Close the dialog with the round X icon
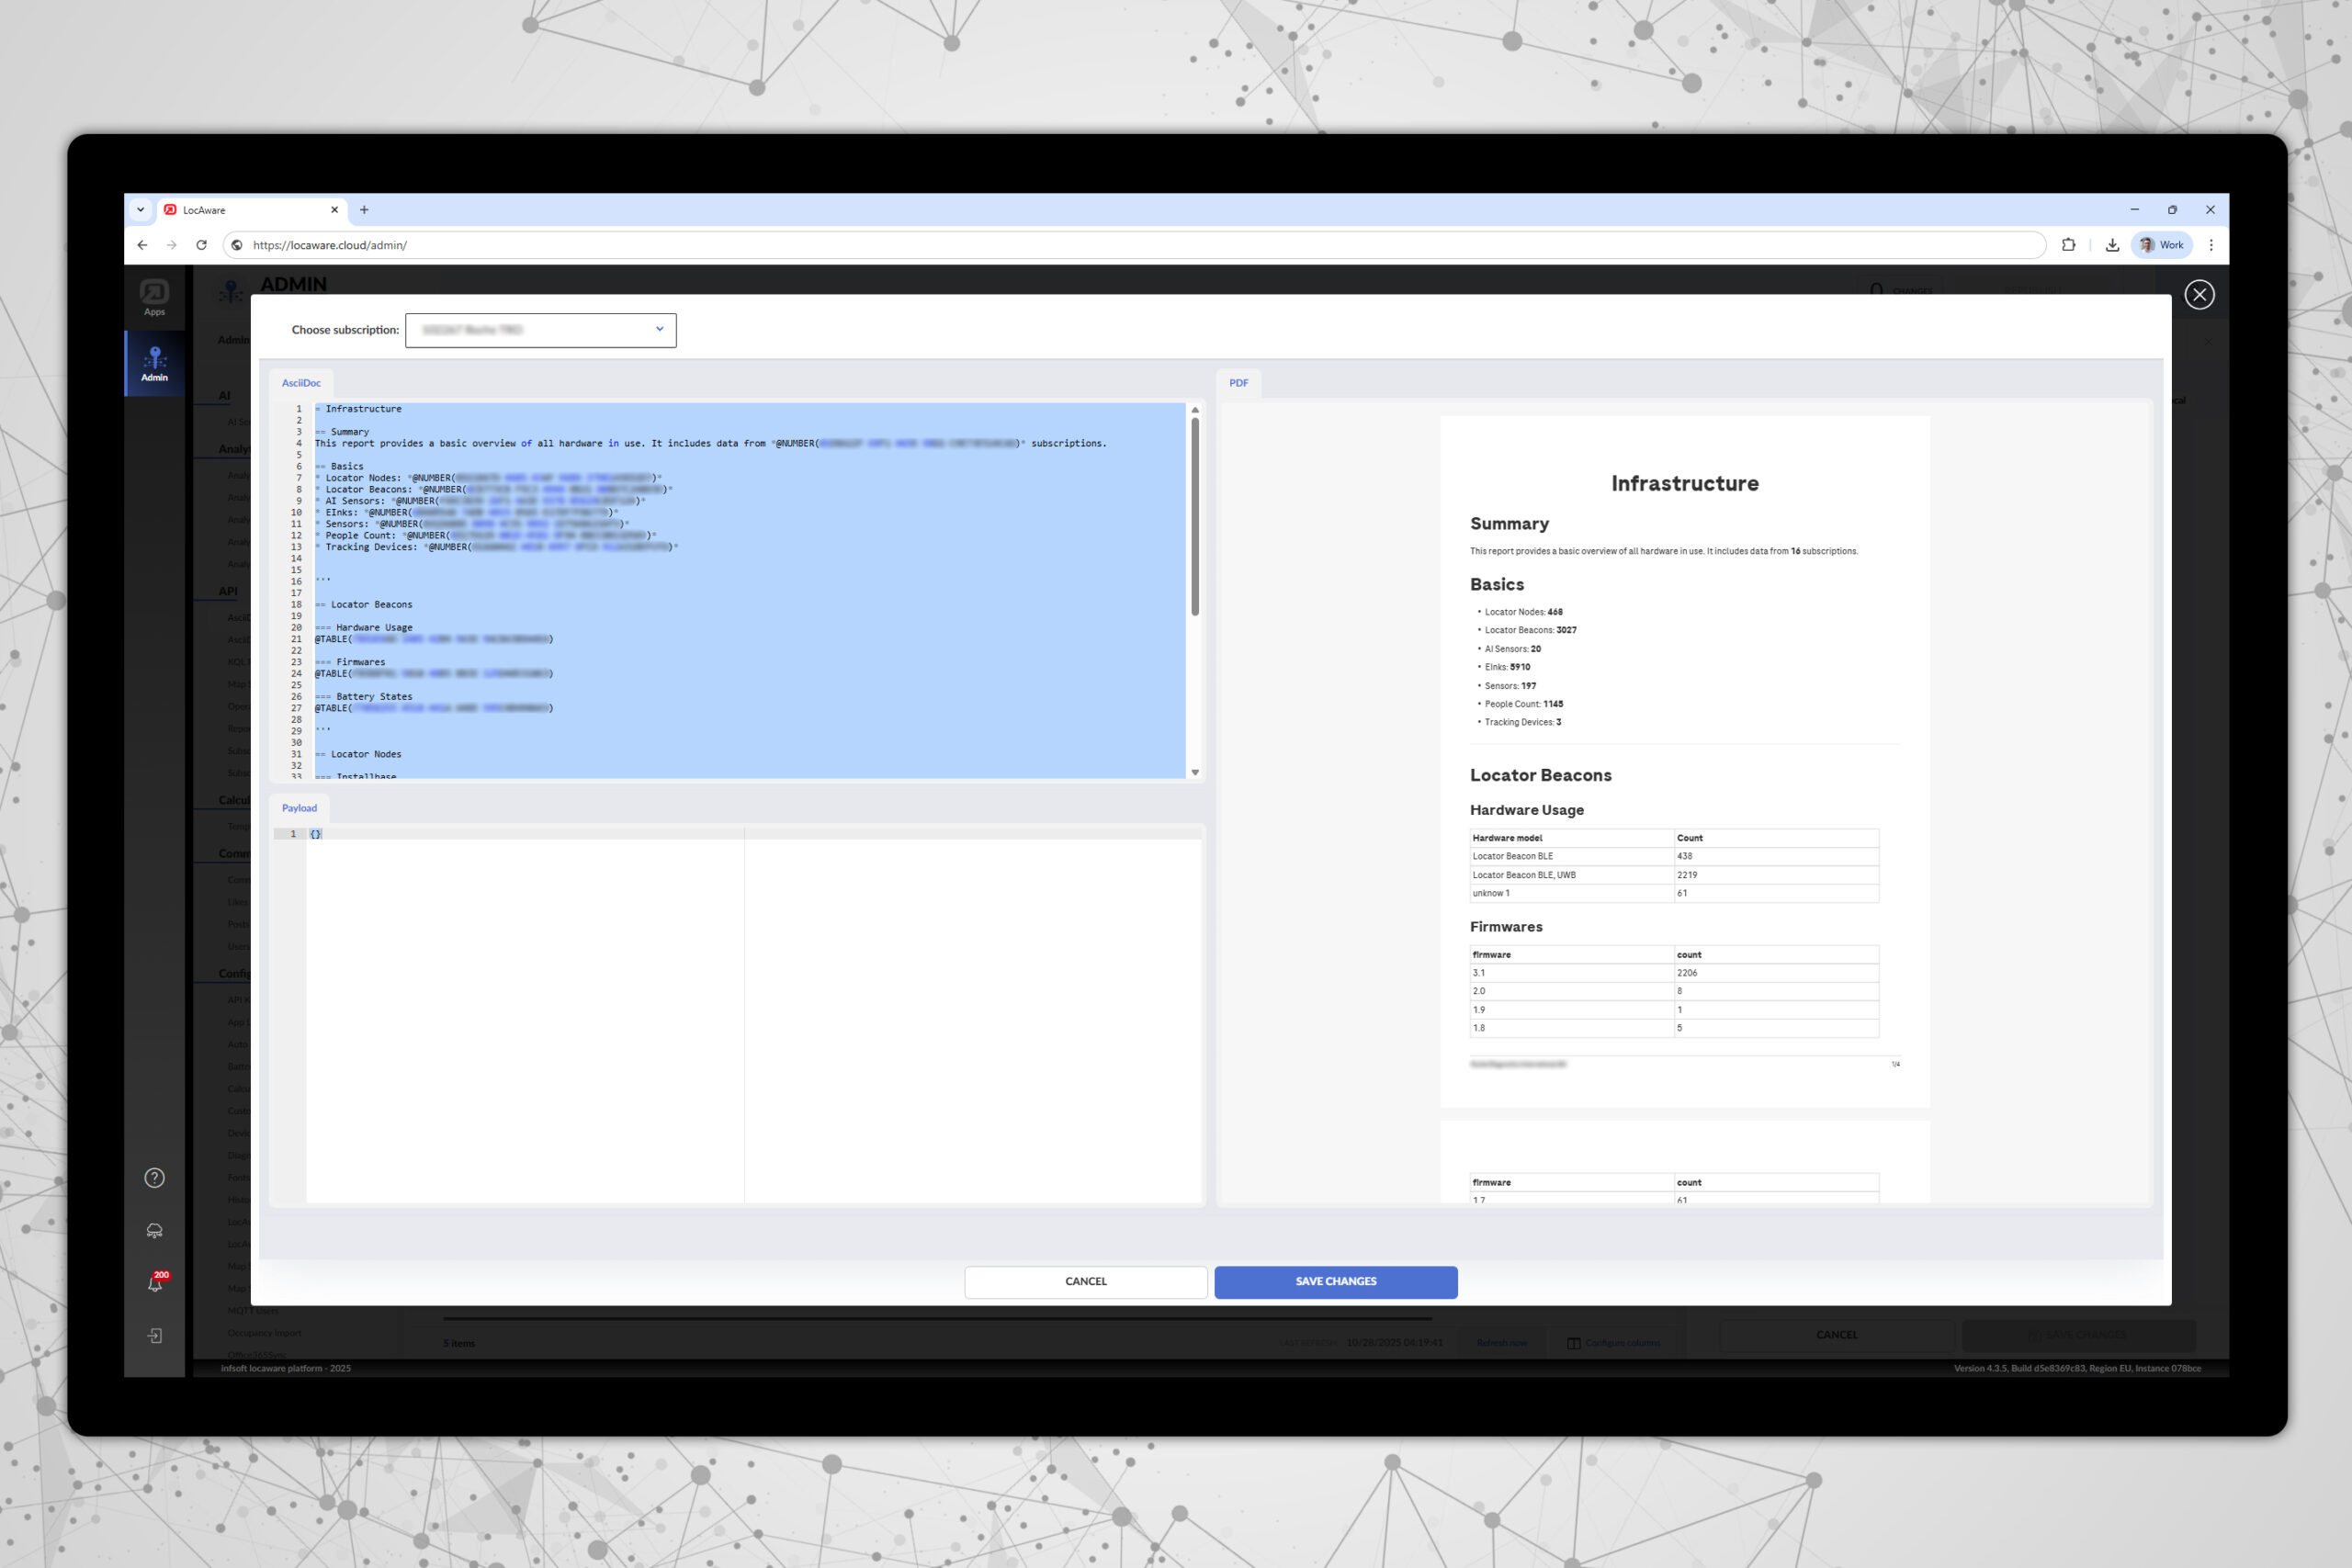2352x1568 pixels. (x=2199, y=295)
